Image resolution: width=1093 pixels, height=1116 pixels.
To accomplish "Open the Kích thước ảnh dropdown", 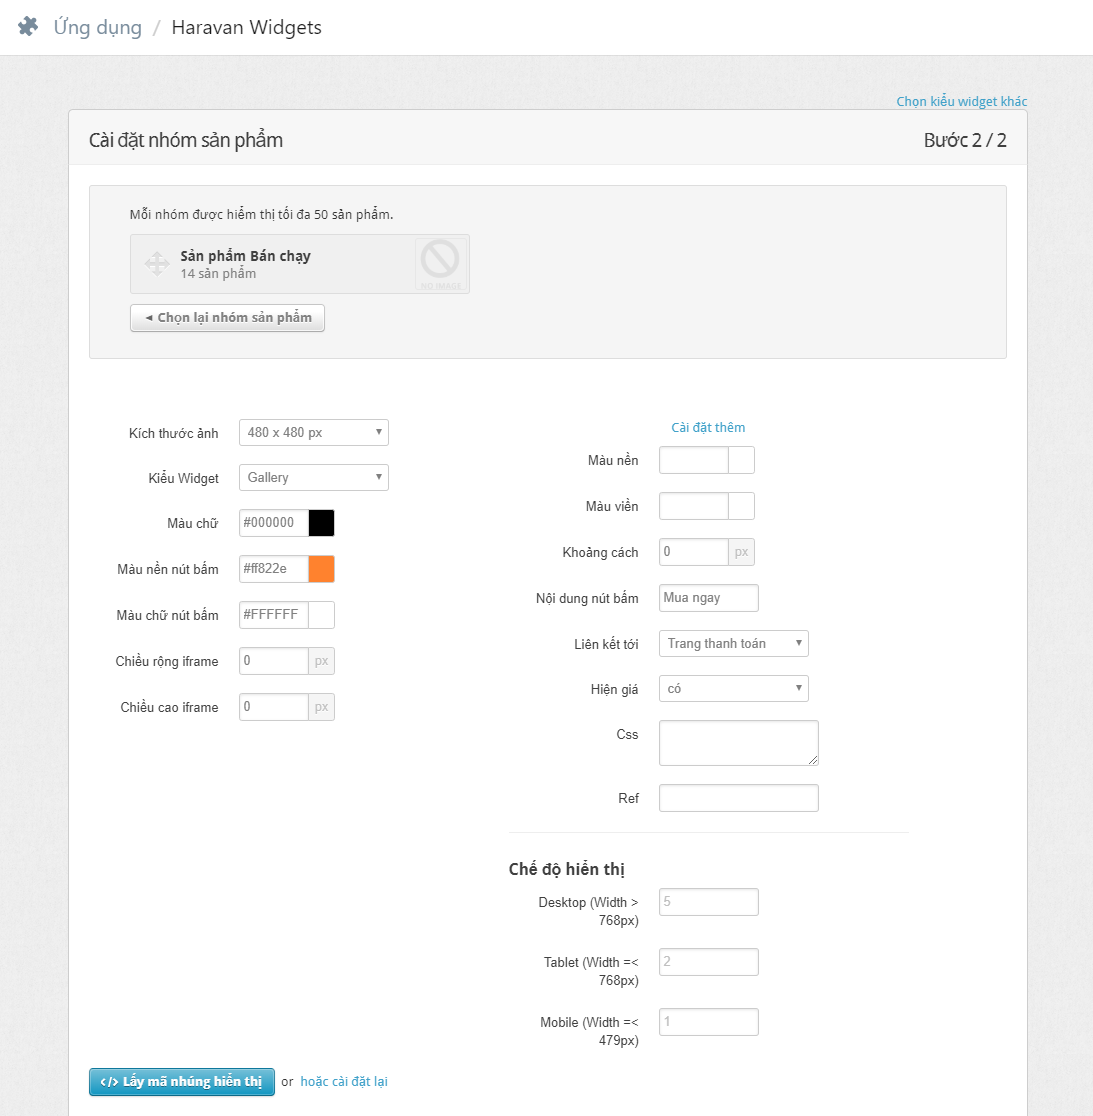I will [x=313, y=432].
